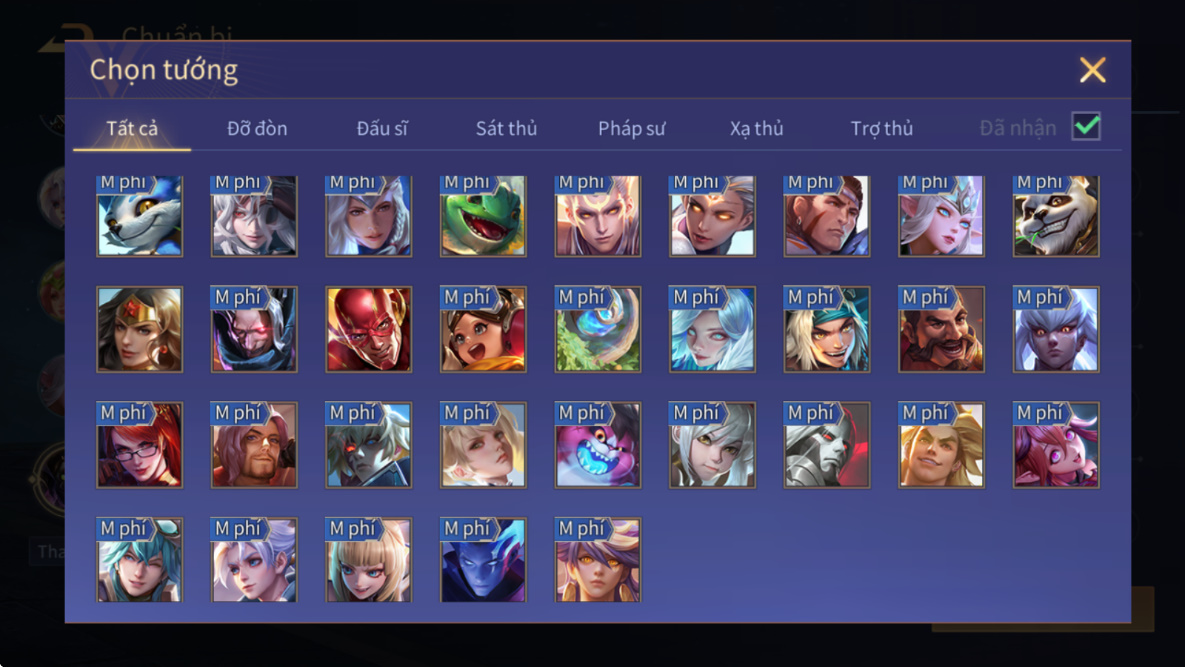Open the Sát thủ tab
The image size is (1185, 667).
point(506,128)
